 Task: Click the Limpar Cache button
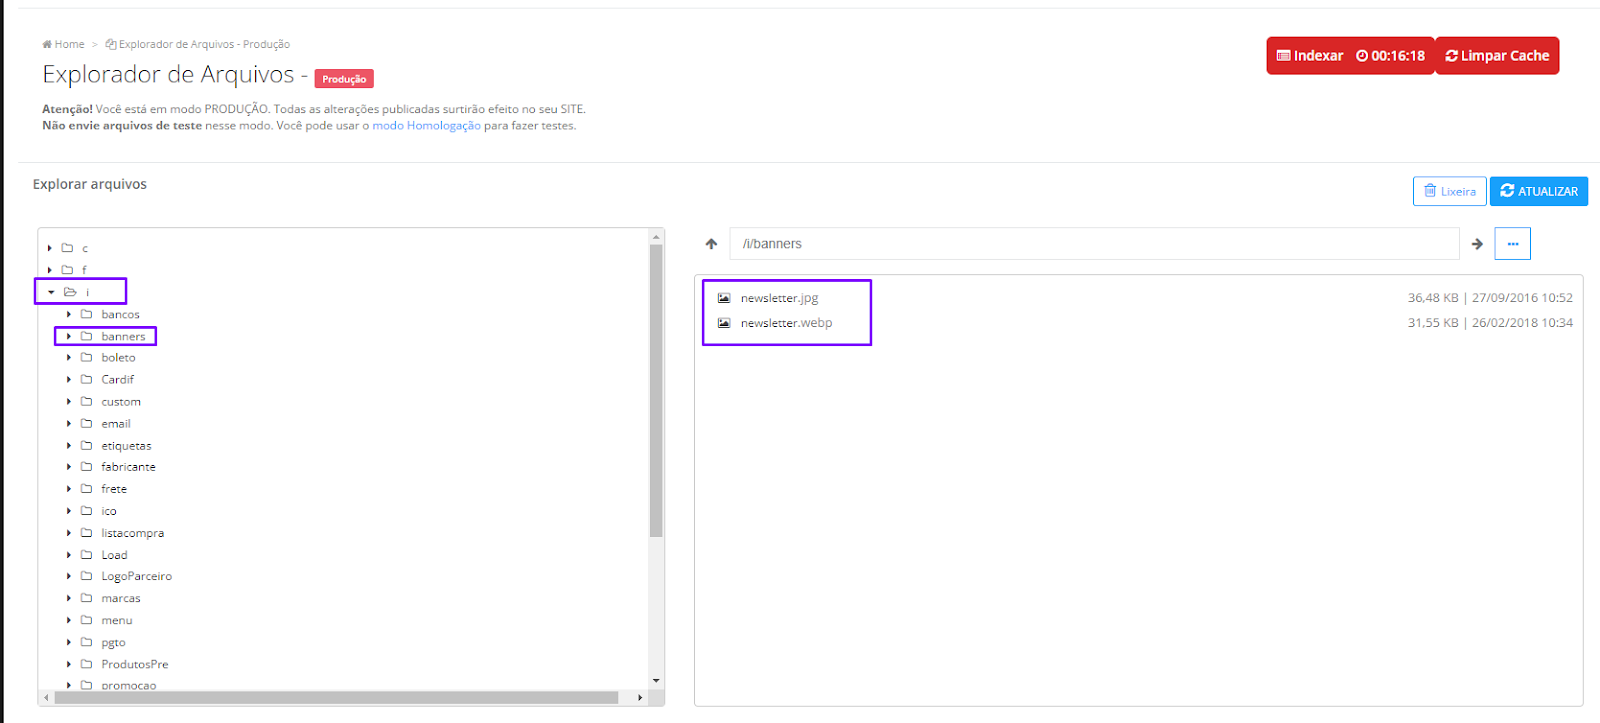tap(1497, 56)
